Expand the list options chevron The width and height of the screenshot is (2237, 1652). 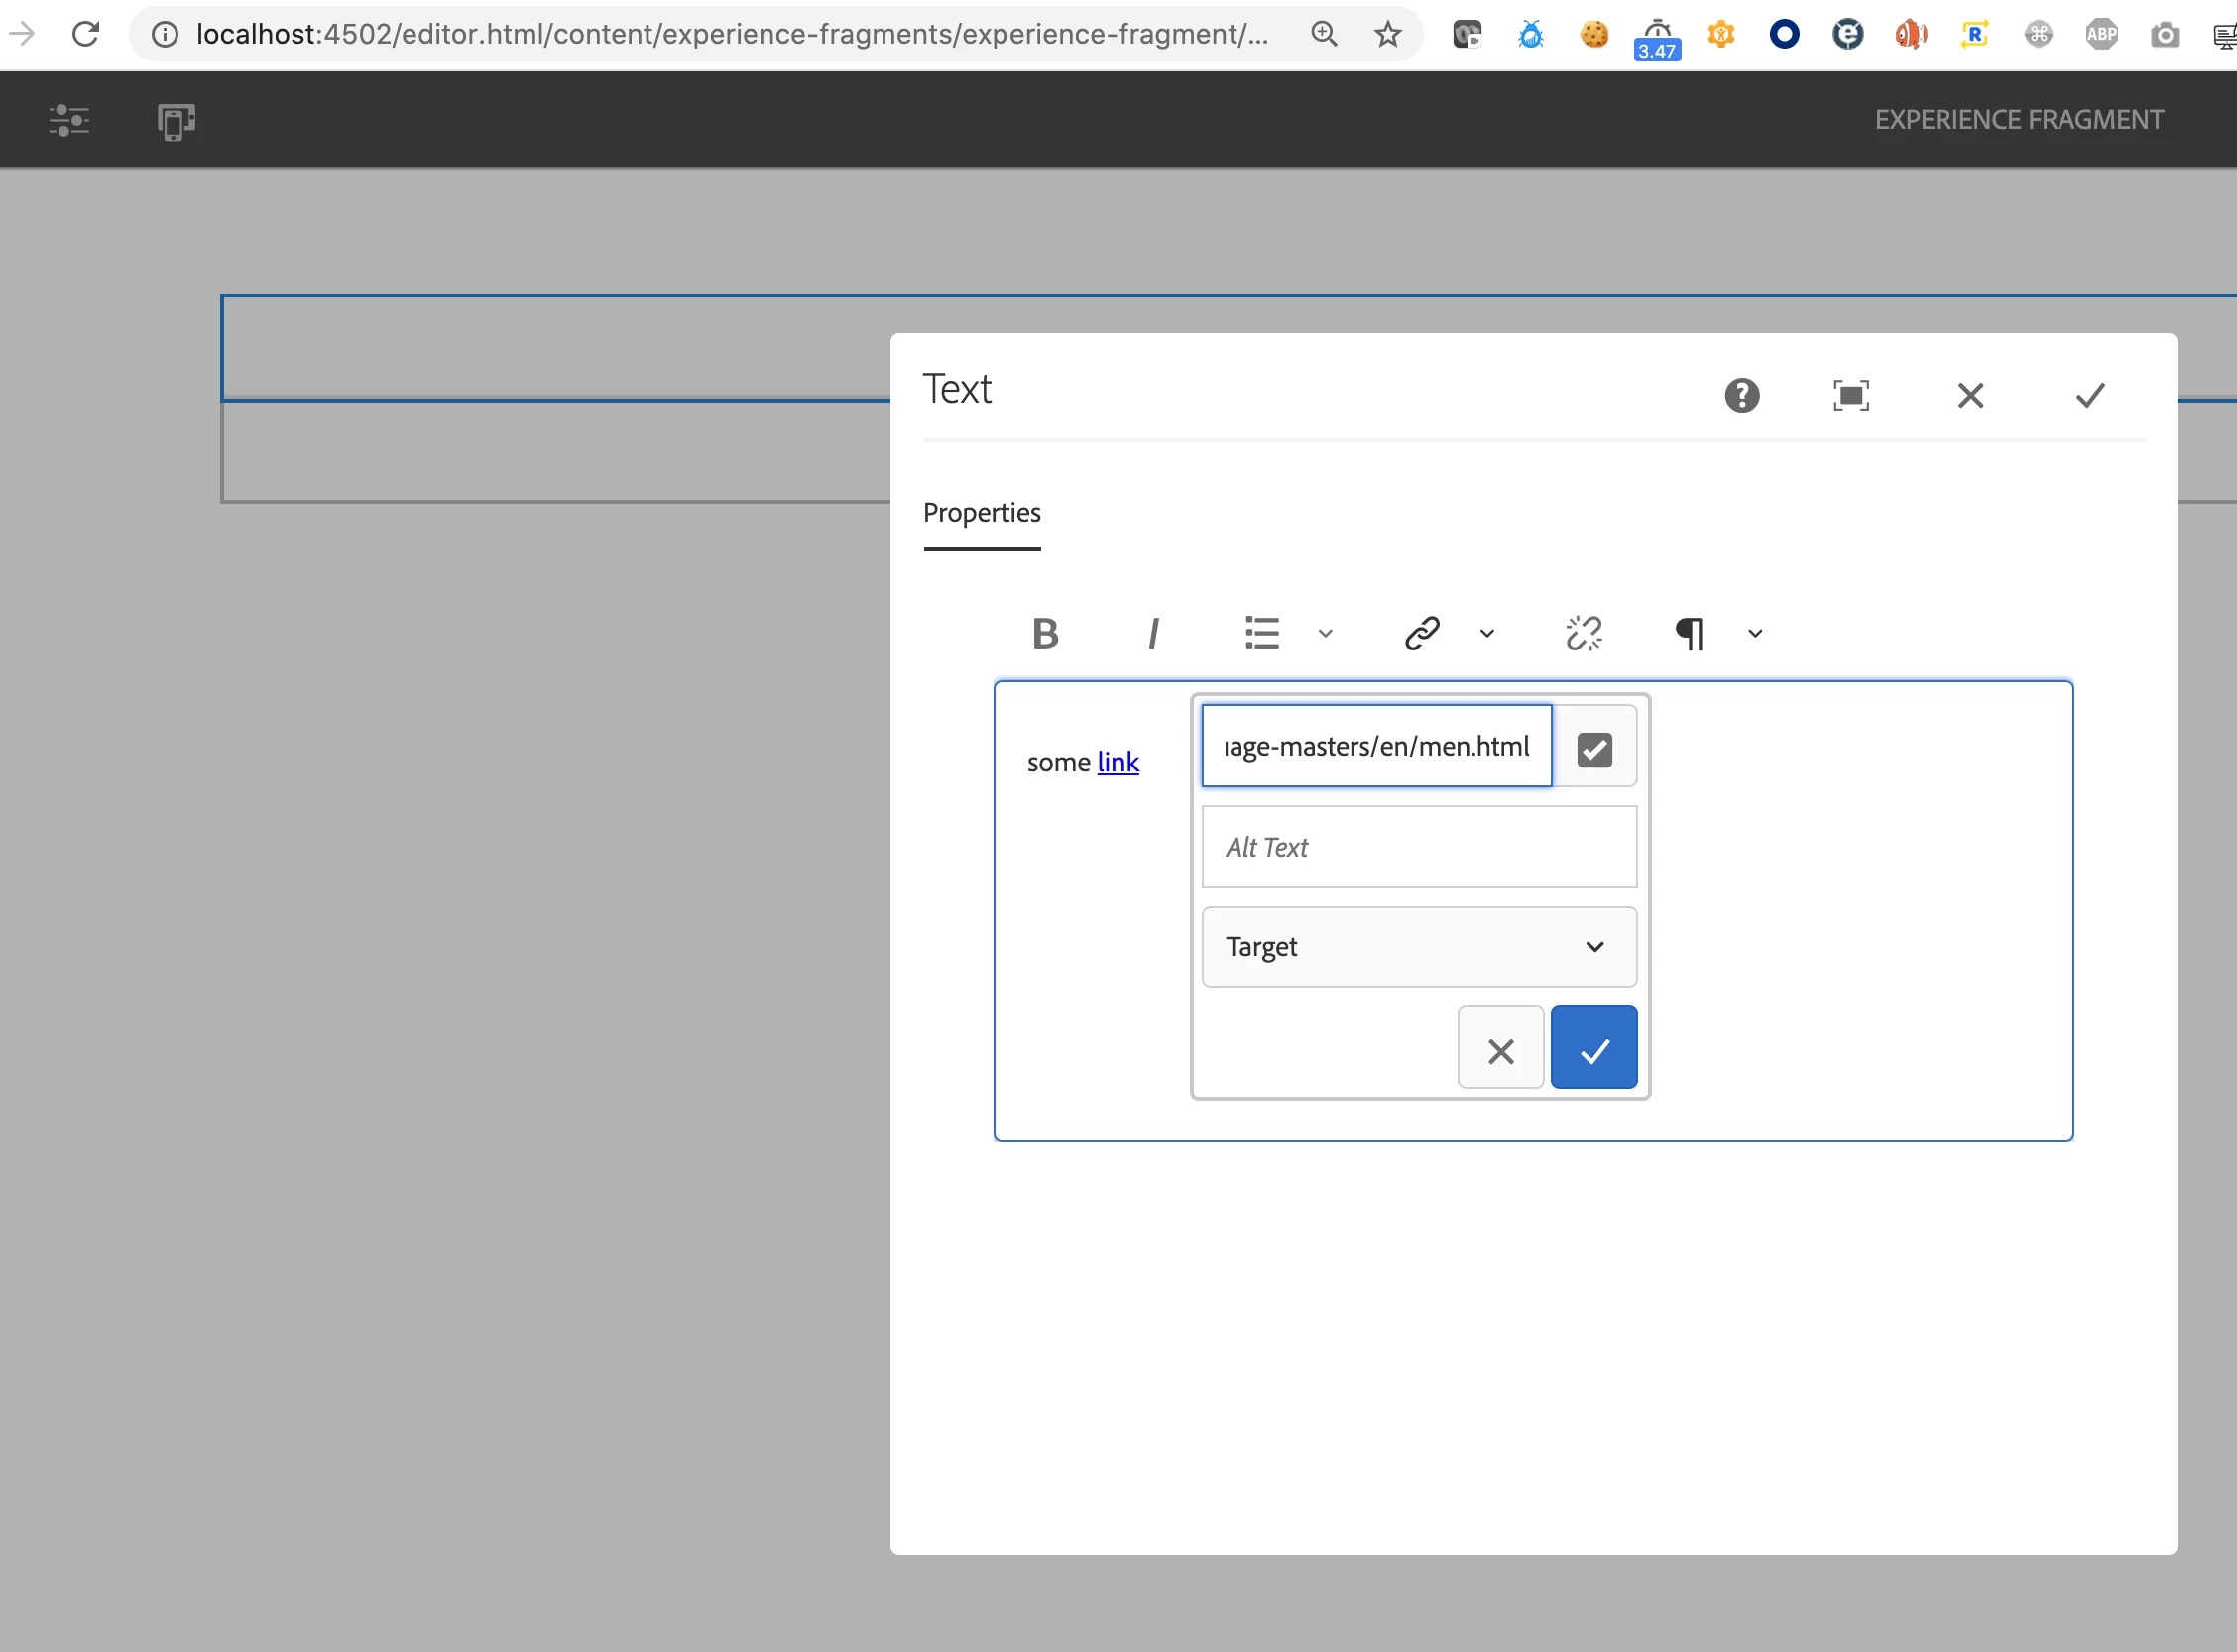[1325, 633]
